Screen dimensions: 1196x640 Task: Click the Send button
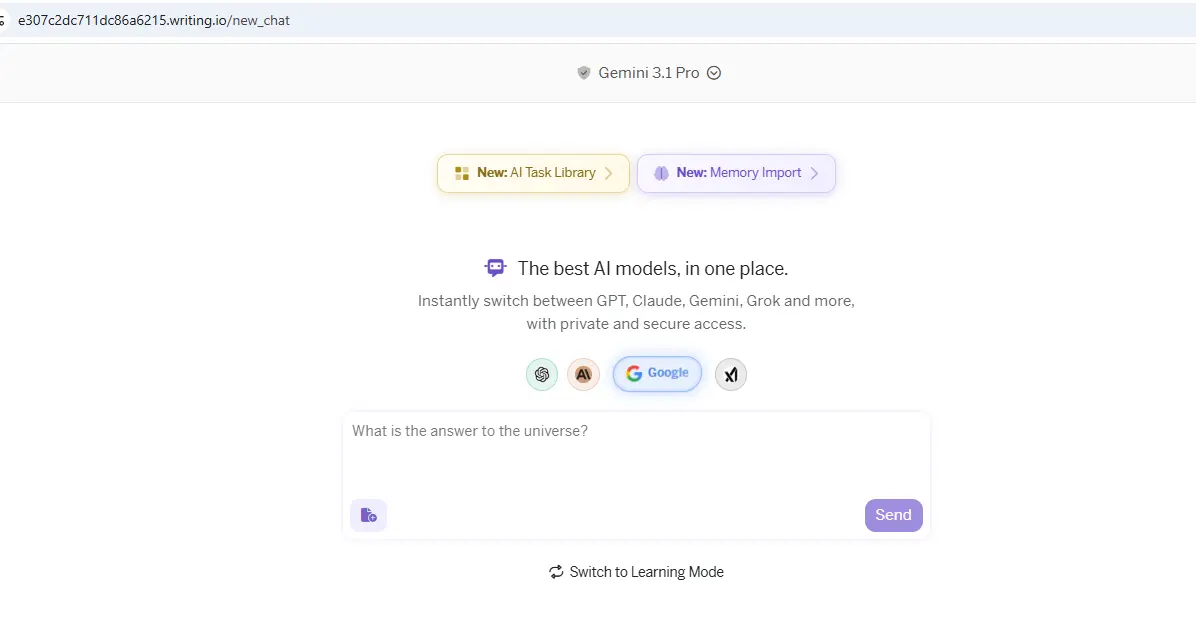click(893, 516)
